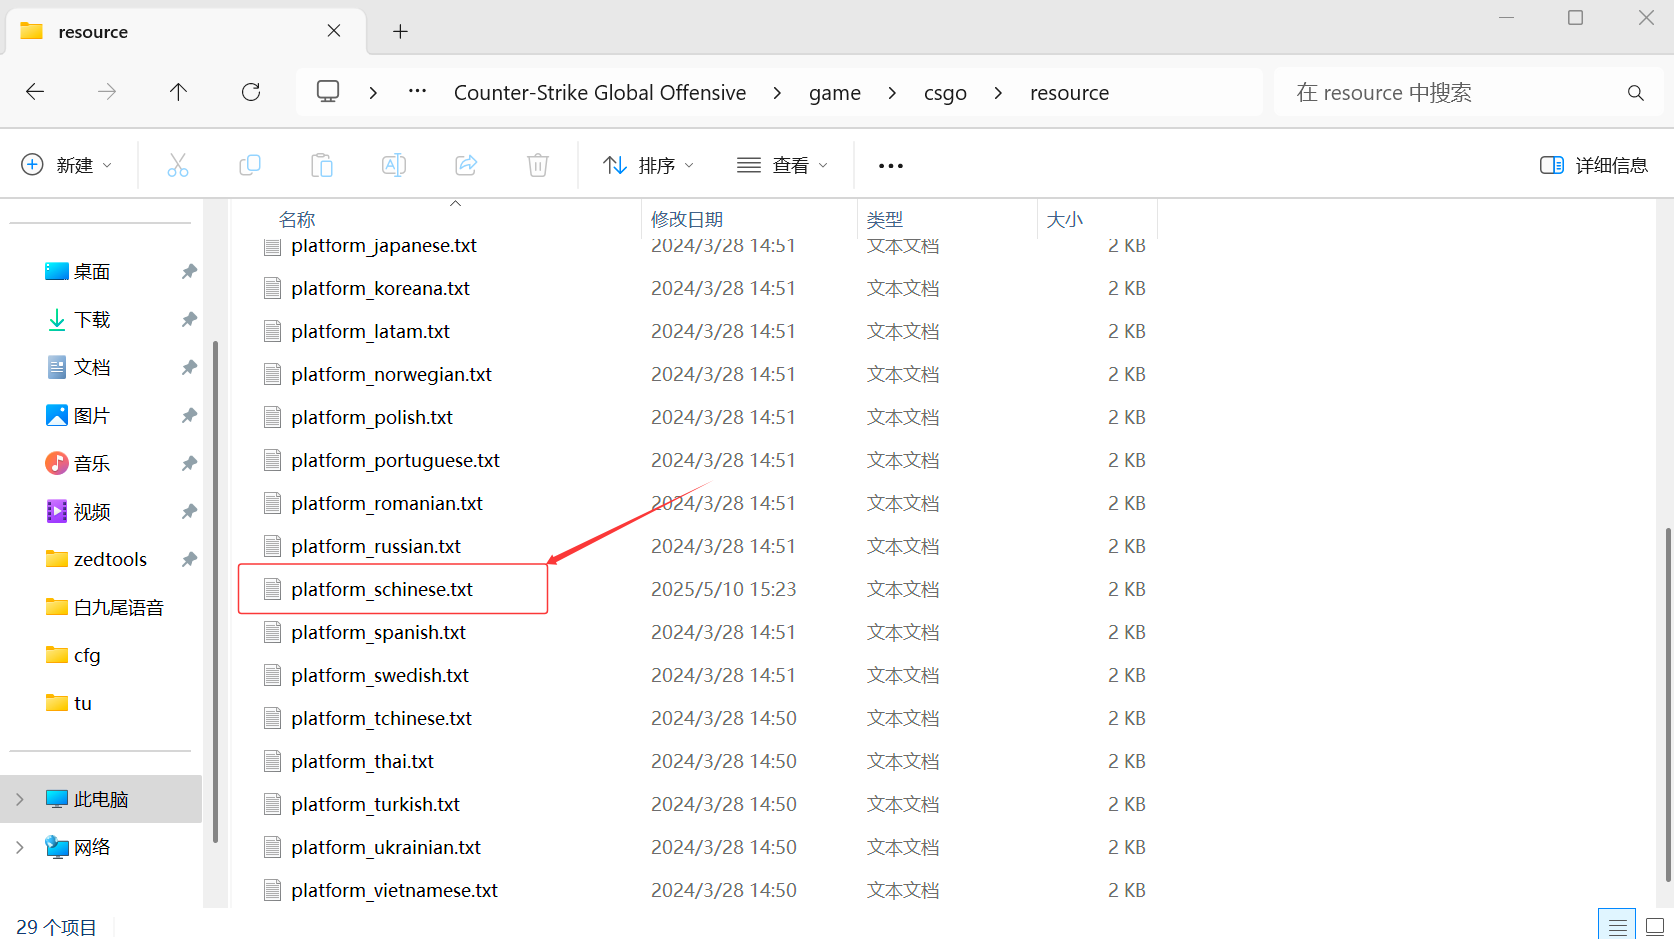
Task: Open the 排序 sort dropdown
Action: (648, 165)
